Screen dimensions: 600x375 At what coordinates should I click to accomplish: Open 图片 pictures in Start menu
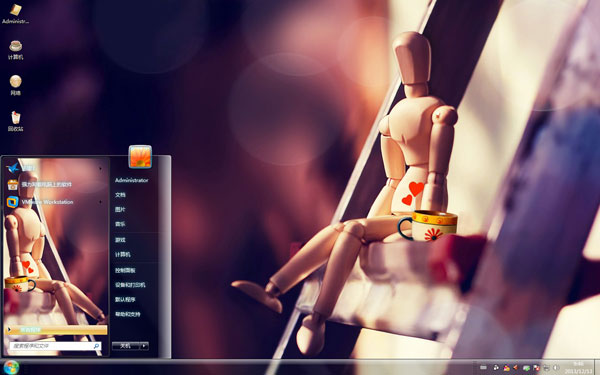pos(120,209)
